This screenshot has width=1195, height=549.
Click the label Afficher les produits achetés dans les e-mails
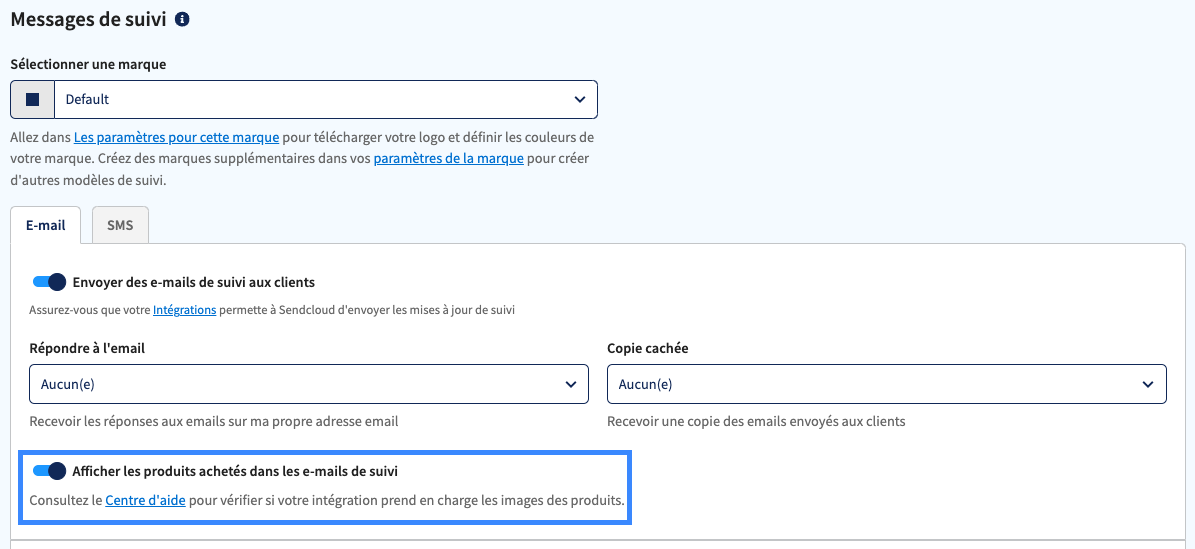coord(235,471)
